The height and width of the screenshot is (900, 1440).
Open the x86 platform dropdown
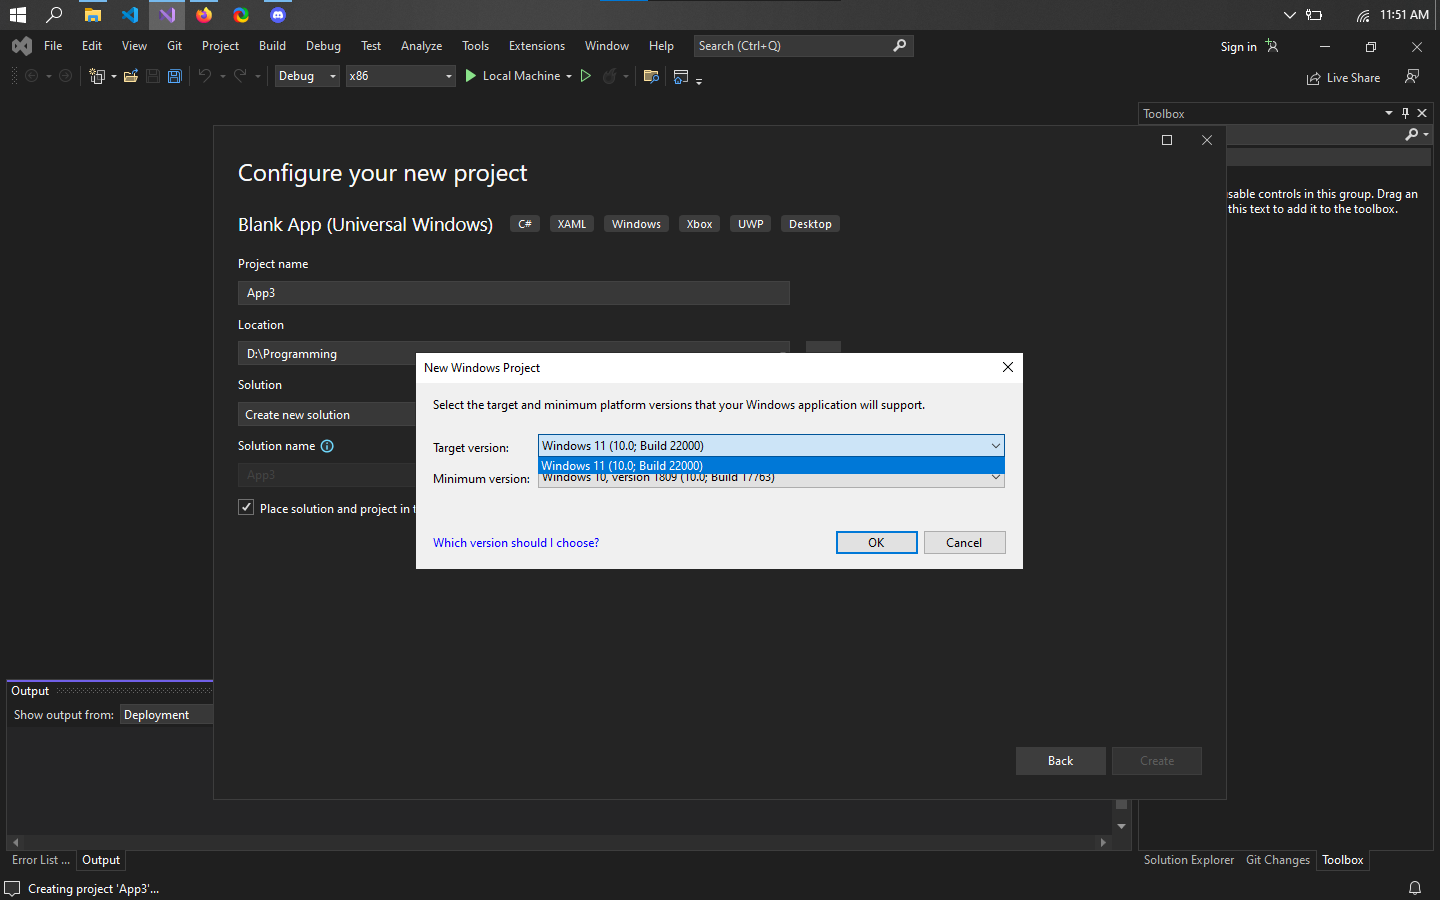pos(447,75)
